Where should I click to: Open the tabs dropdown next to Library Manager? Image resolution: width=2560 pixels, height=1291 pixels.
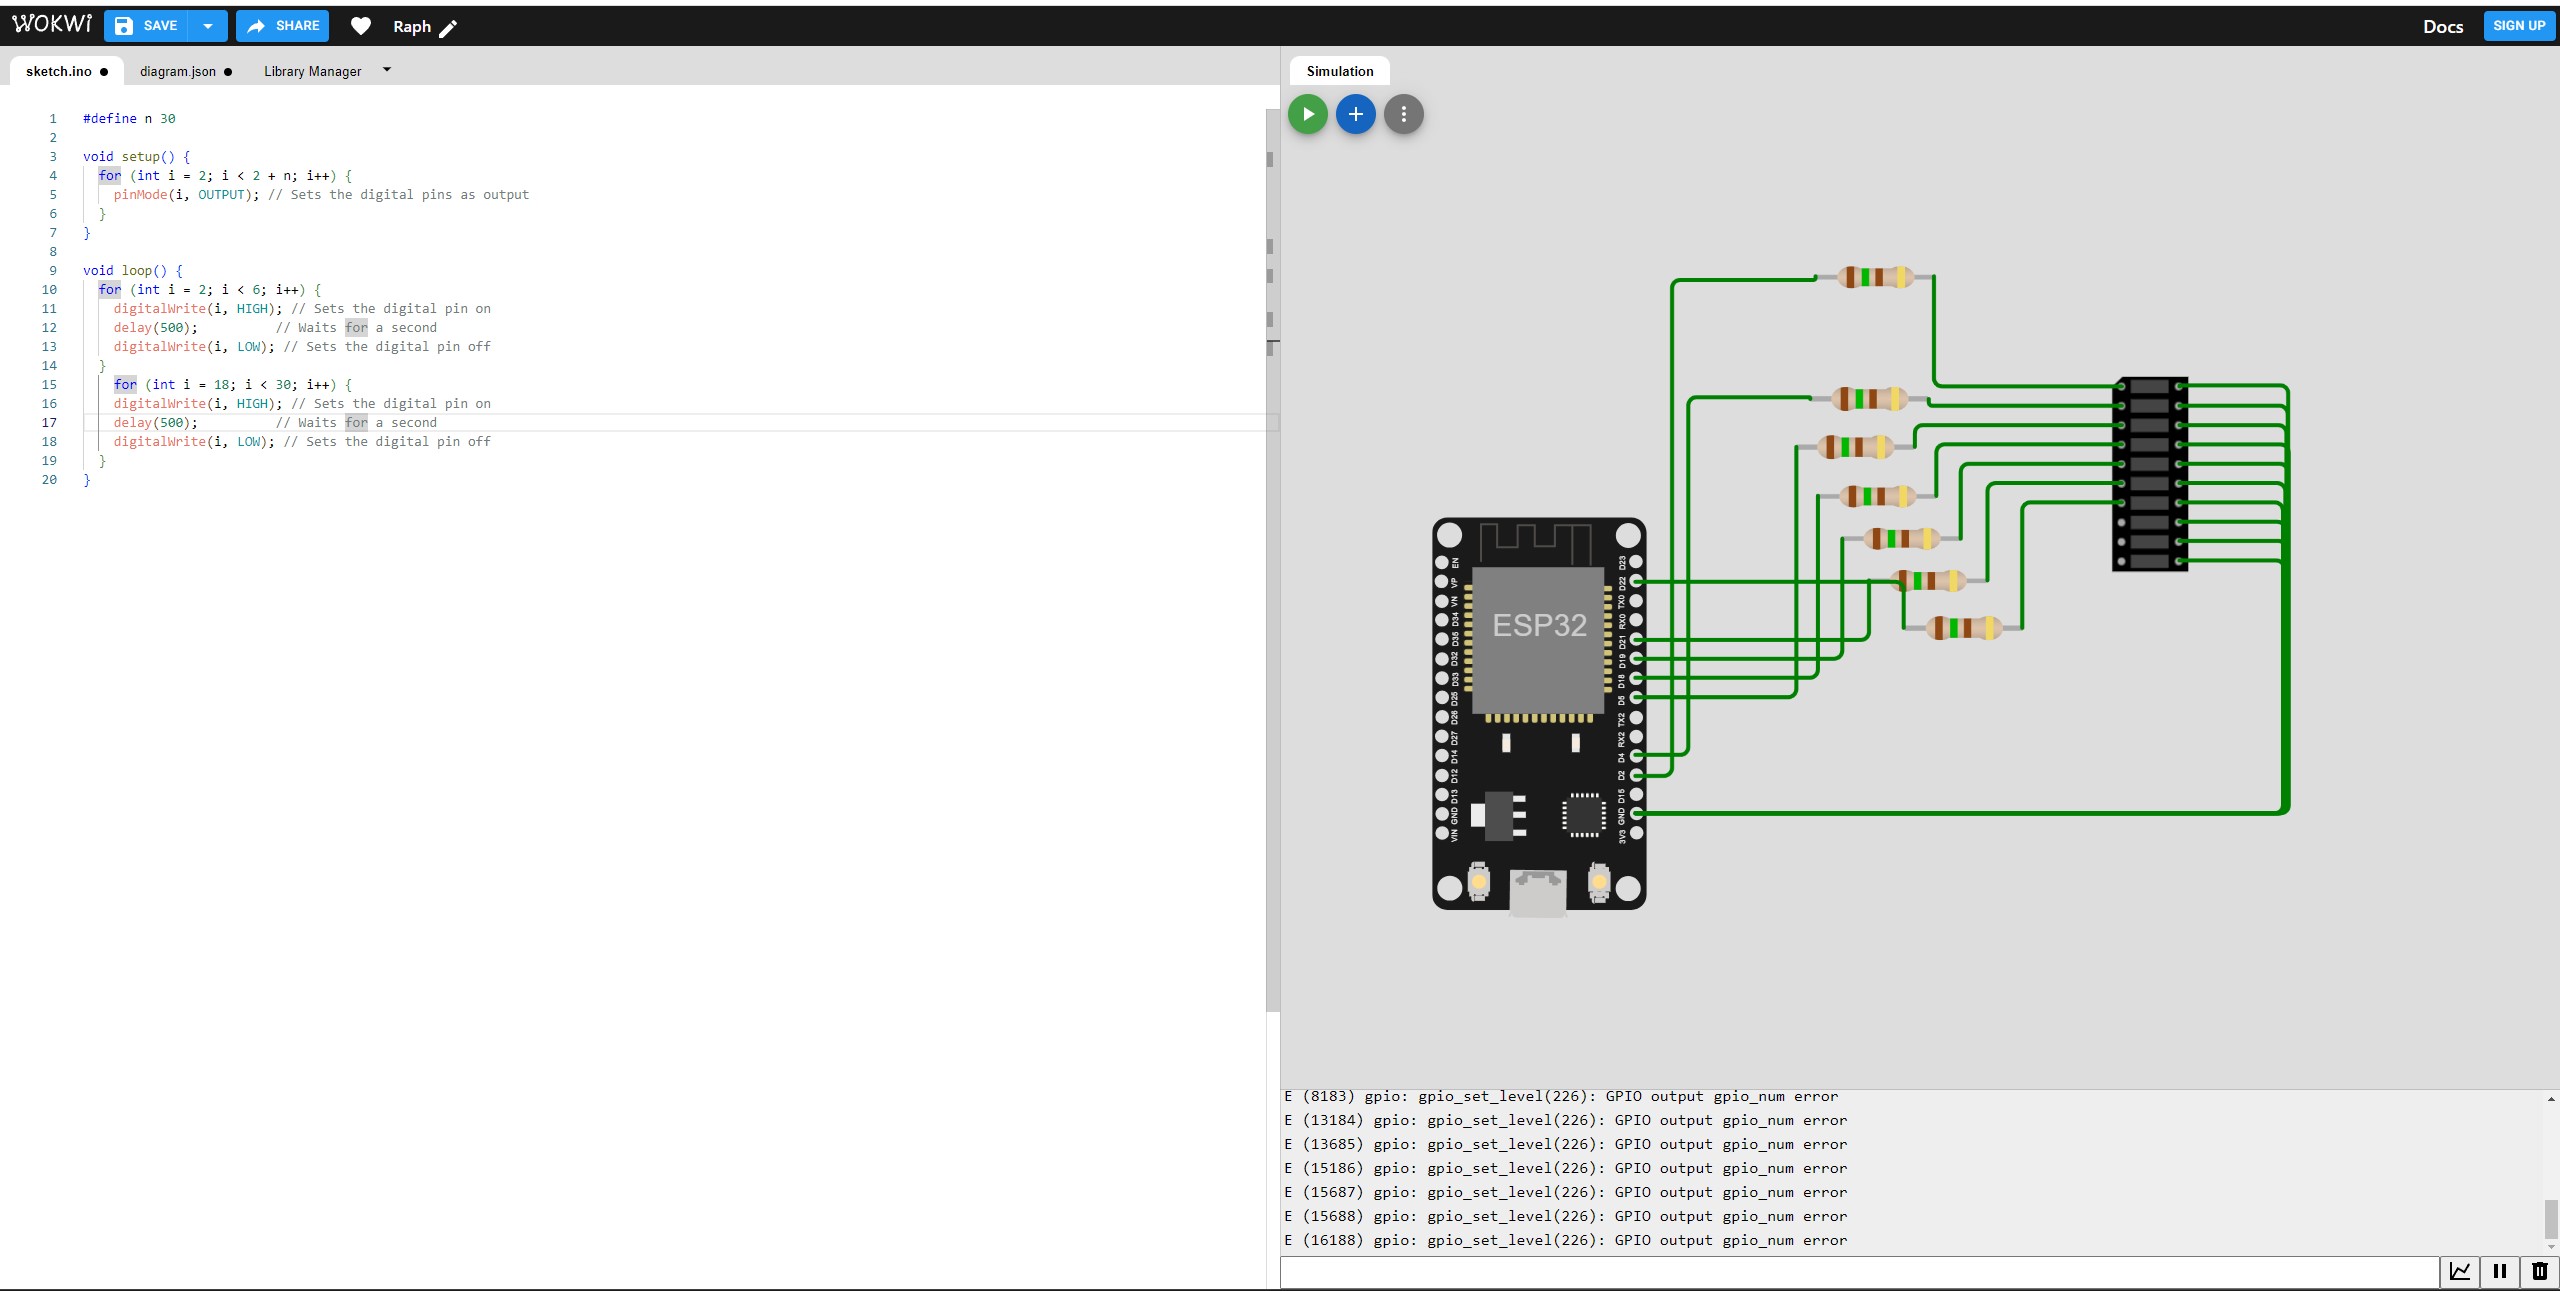[x=387, y=70]
